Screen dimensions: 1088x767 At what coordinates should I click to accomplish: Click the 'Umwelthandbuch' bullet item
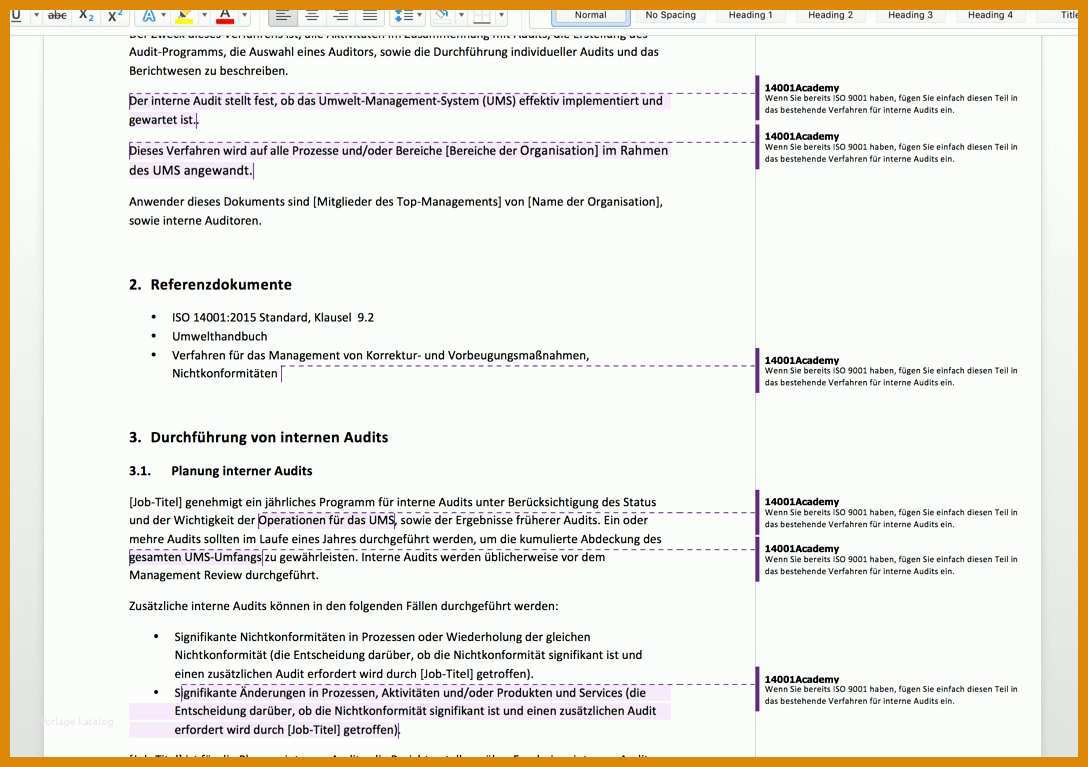219,336
